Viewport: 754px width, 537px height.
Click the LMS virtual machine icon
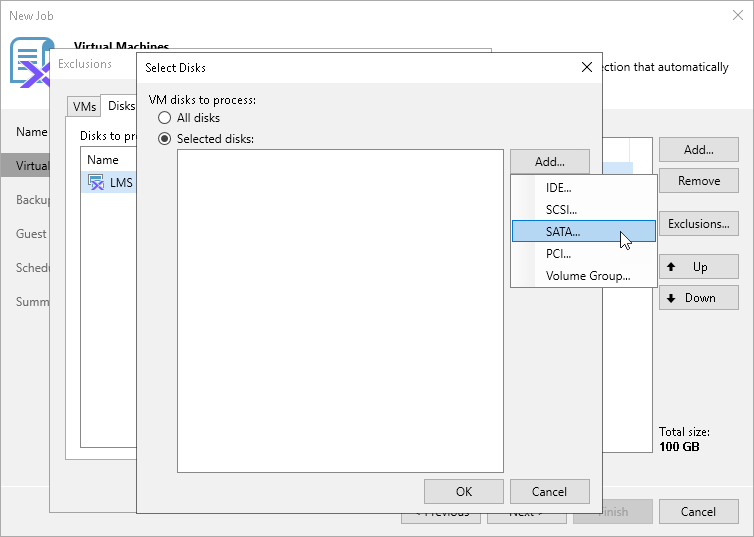[96, 182]
